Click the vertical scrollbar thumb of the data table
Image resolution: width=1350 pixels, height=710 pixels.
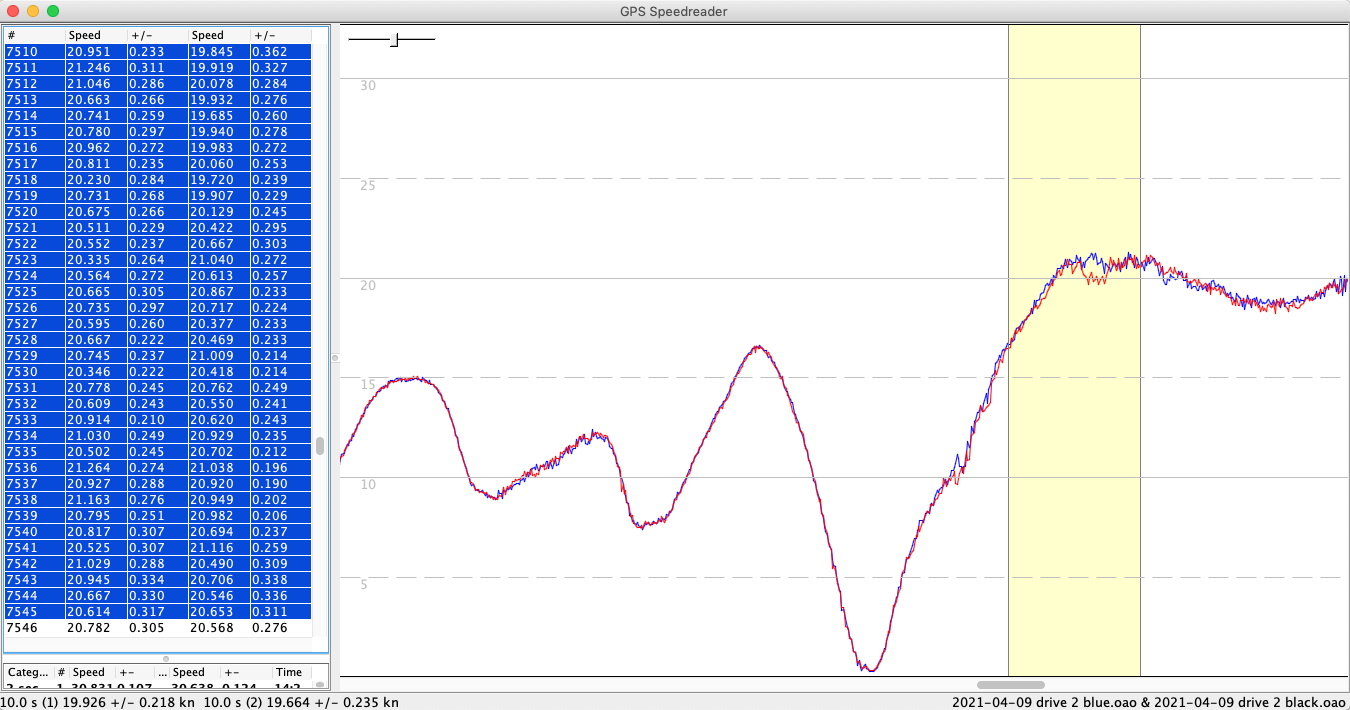click(320, 445)
